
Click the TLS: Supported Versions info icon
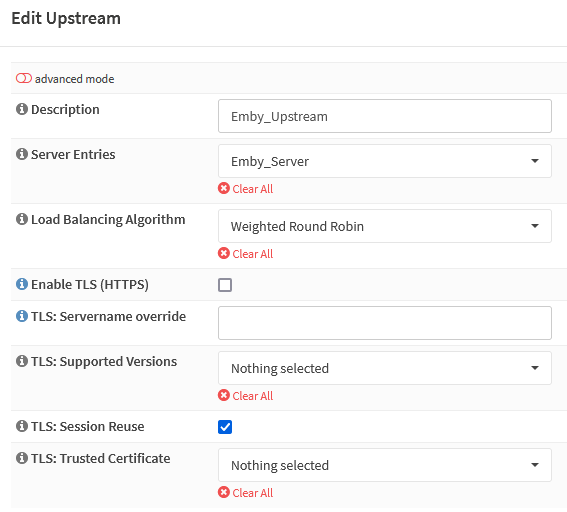22,361
